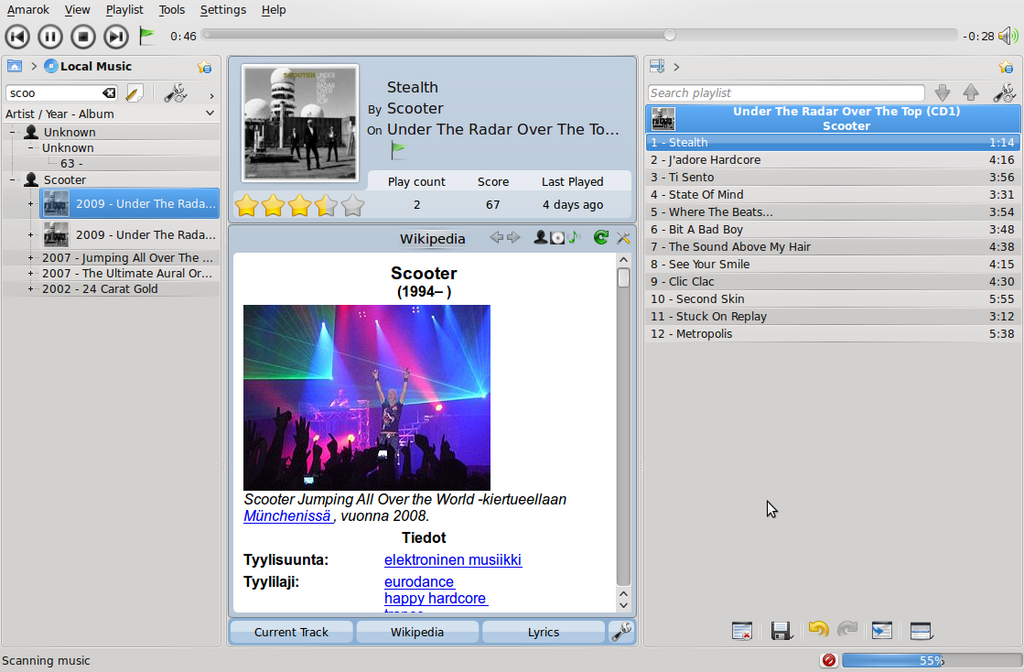Viewport: 1024px width, 672px height.
Task: Expand the 2007 - Jumping All Over album
Action: pos(31,258)
